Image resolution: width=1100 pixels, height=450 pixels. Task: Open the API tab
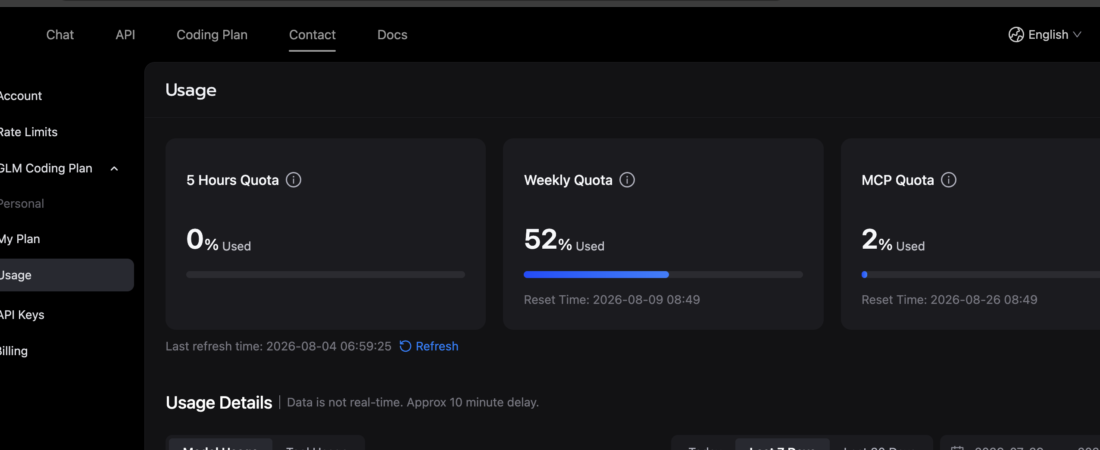coord(125,35)
